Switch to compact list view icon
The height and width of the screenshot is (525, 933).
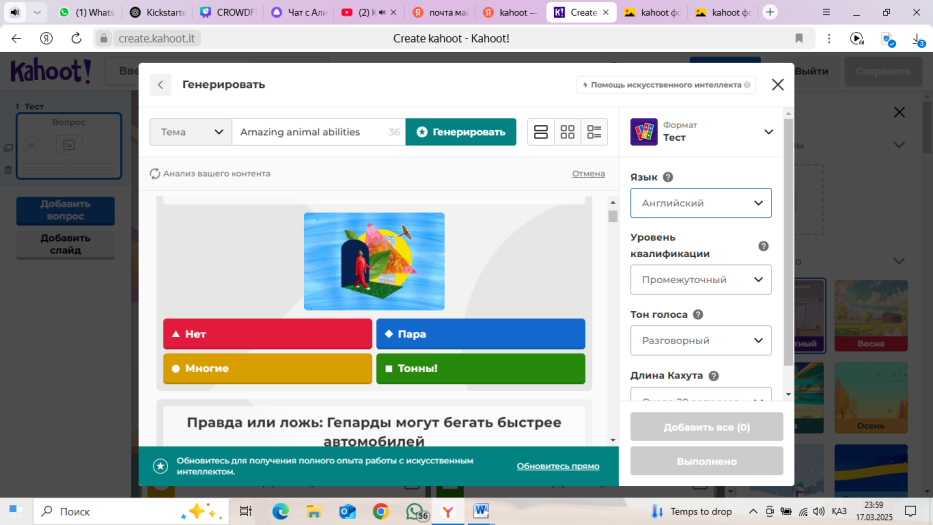pos(594,132)
